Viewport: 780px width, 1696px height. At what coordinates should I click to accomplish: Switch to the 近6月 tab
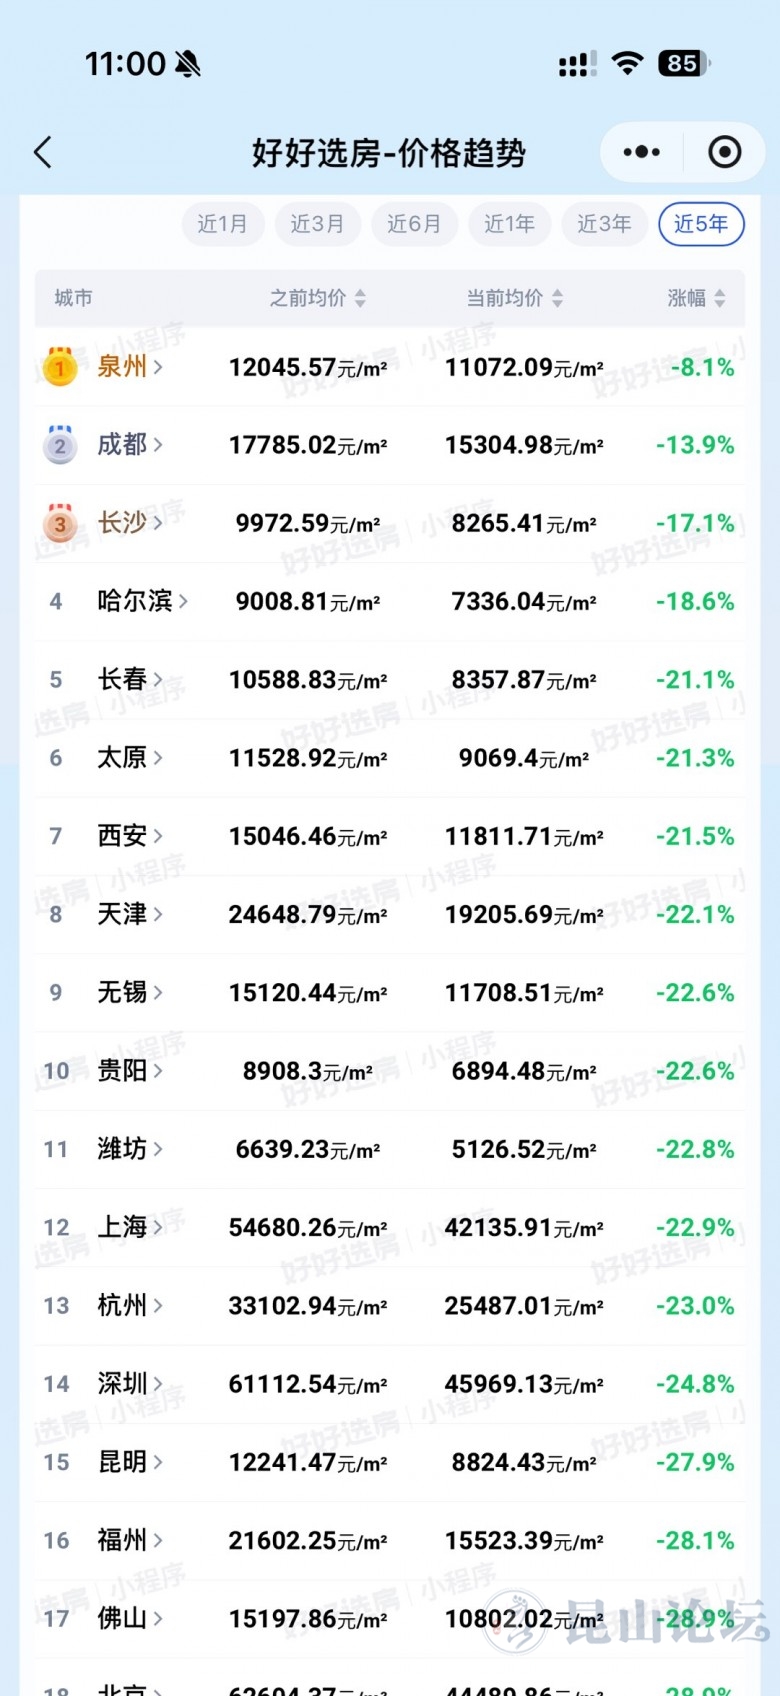point(414,224)
